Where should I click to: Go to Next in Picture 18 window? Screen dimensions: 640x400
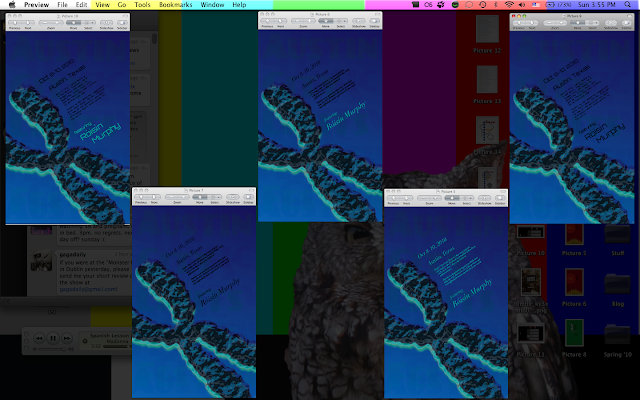(28, 22)
